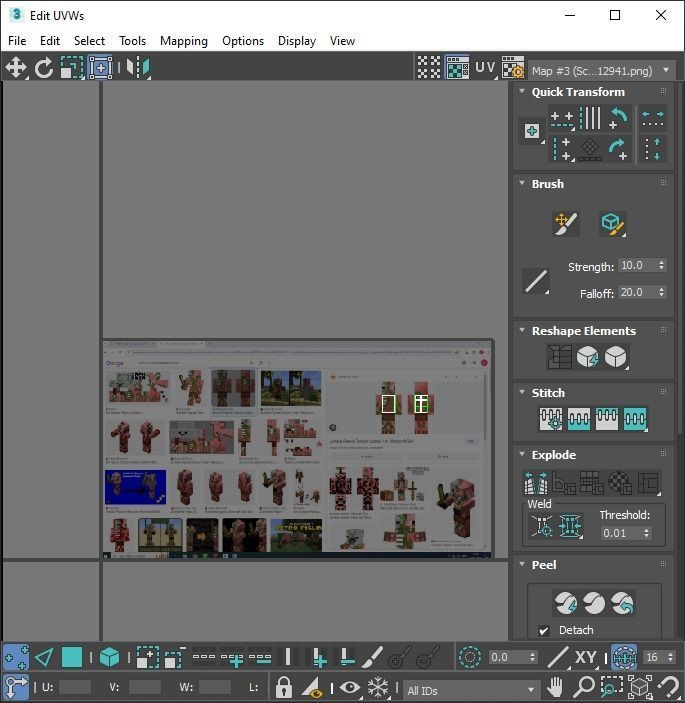Click the Weld Selected Subobjects icon
685x703 pixels.
(570, 526)
